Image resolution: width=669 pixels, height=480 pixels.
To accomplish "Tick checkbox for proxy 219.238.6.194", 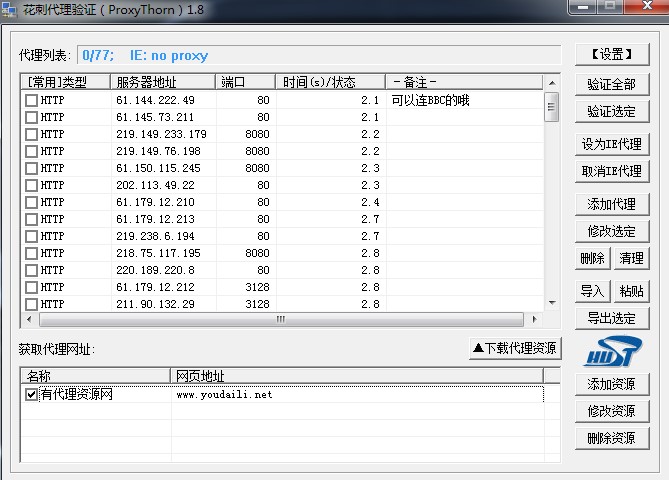I will (x=31, y=236).
